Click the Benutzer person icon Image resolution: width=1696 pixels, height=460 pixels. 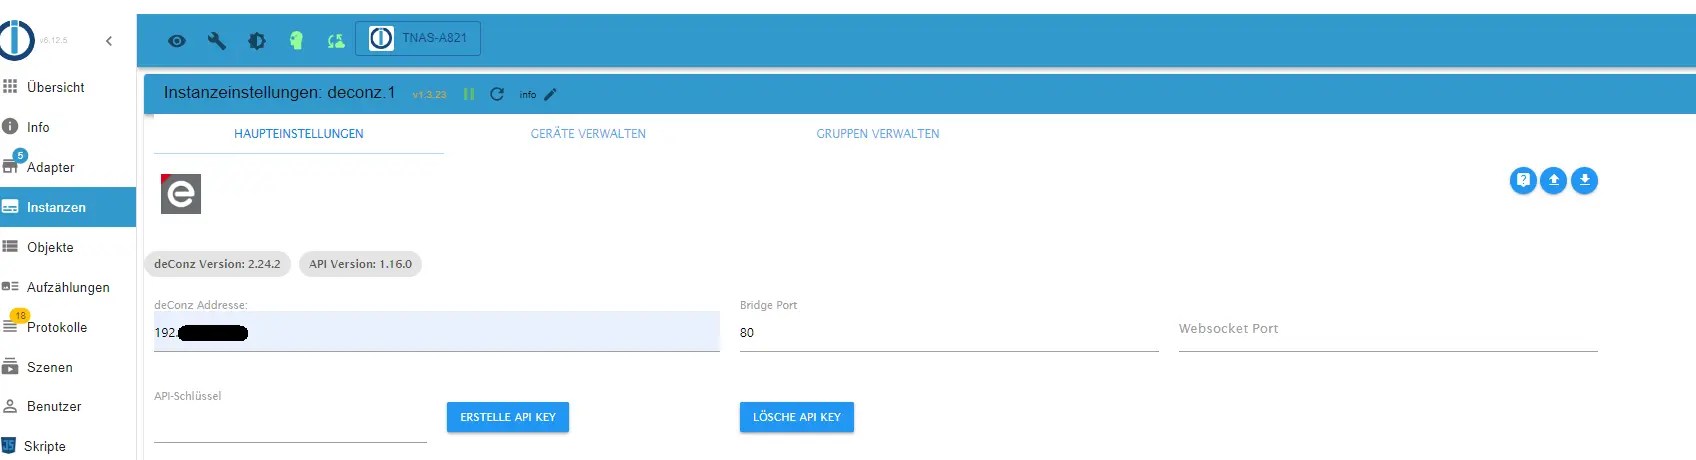coord(10,406)
